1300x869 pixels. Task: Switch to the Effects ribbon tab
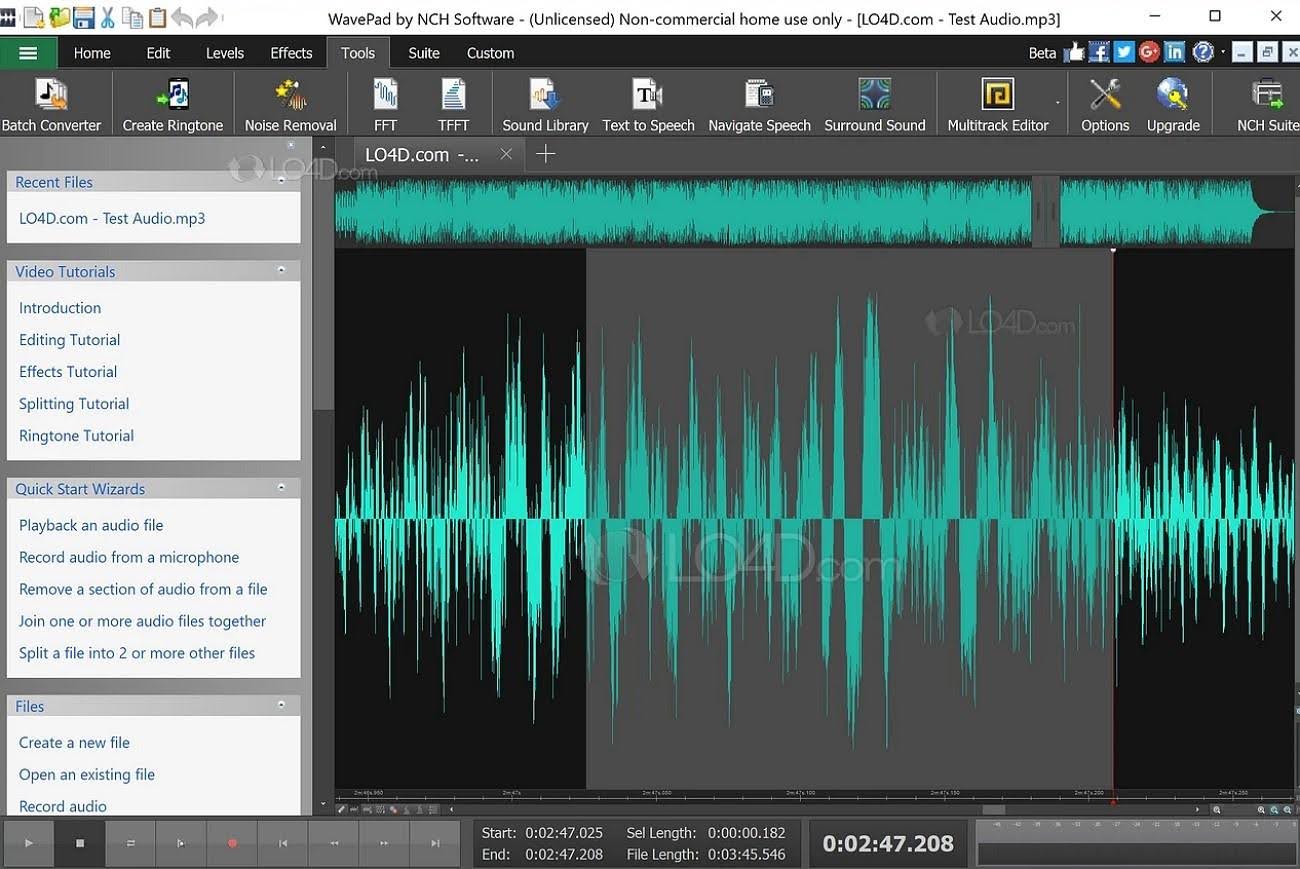291,53
